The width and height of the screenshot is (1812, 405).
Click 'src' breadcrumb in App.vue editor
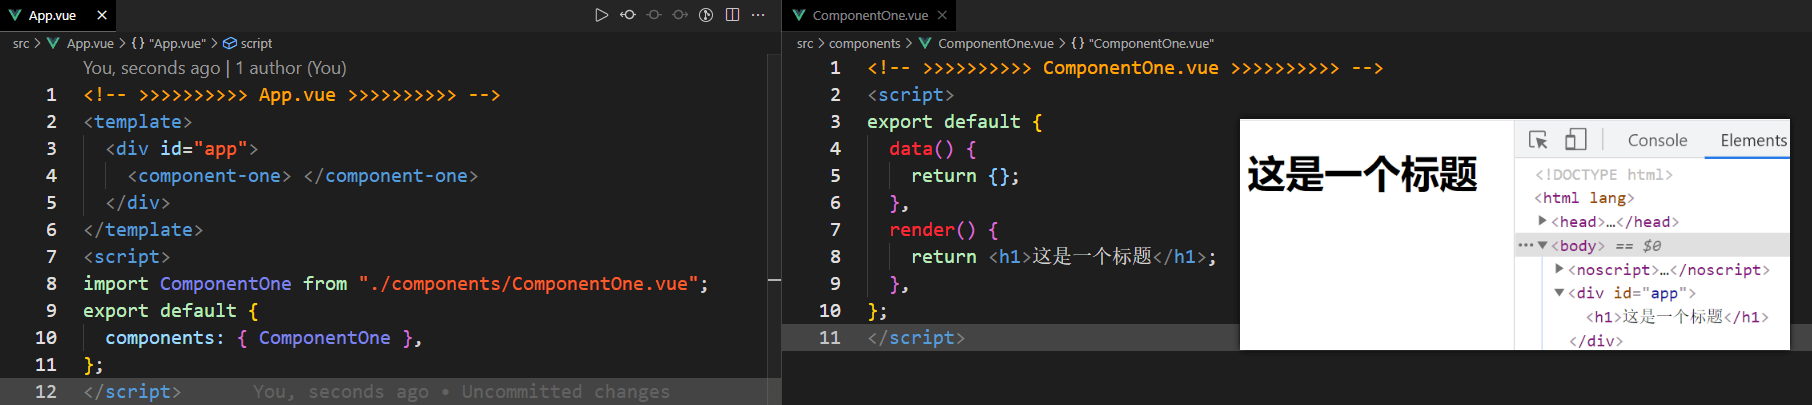pyautogui.click(x=21, y=43)
